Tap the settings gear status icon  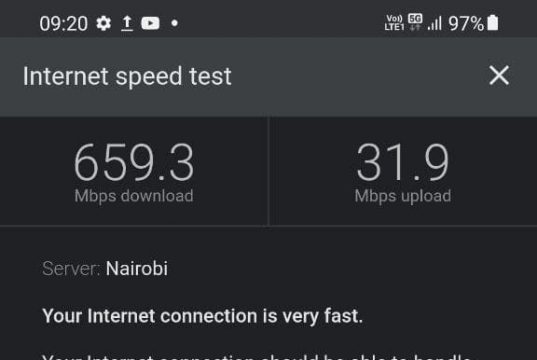tap(103, 23)
